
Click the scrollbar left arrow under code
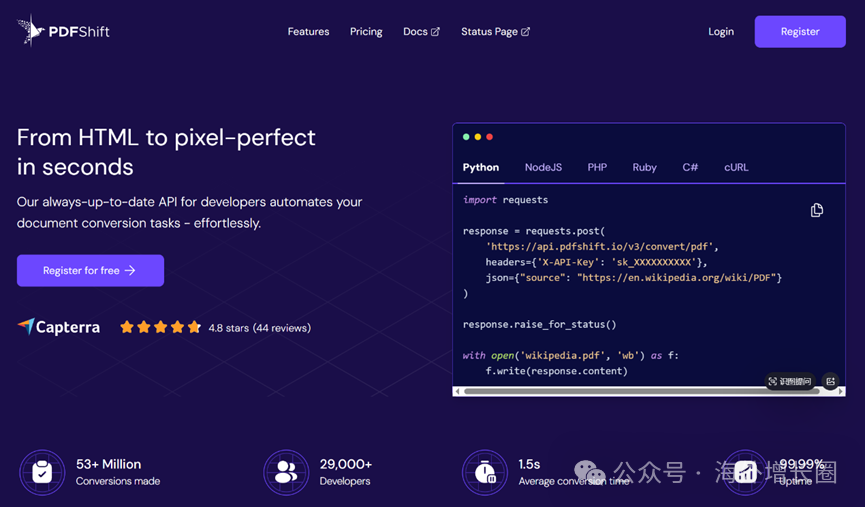457,391
